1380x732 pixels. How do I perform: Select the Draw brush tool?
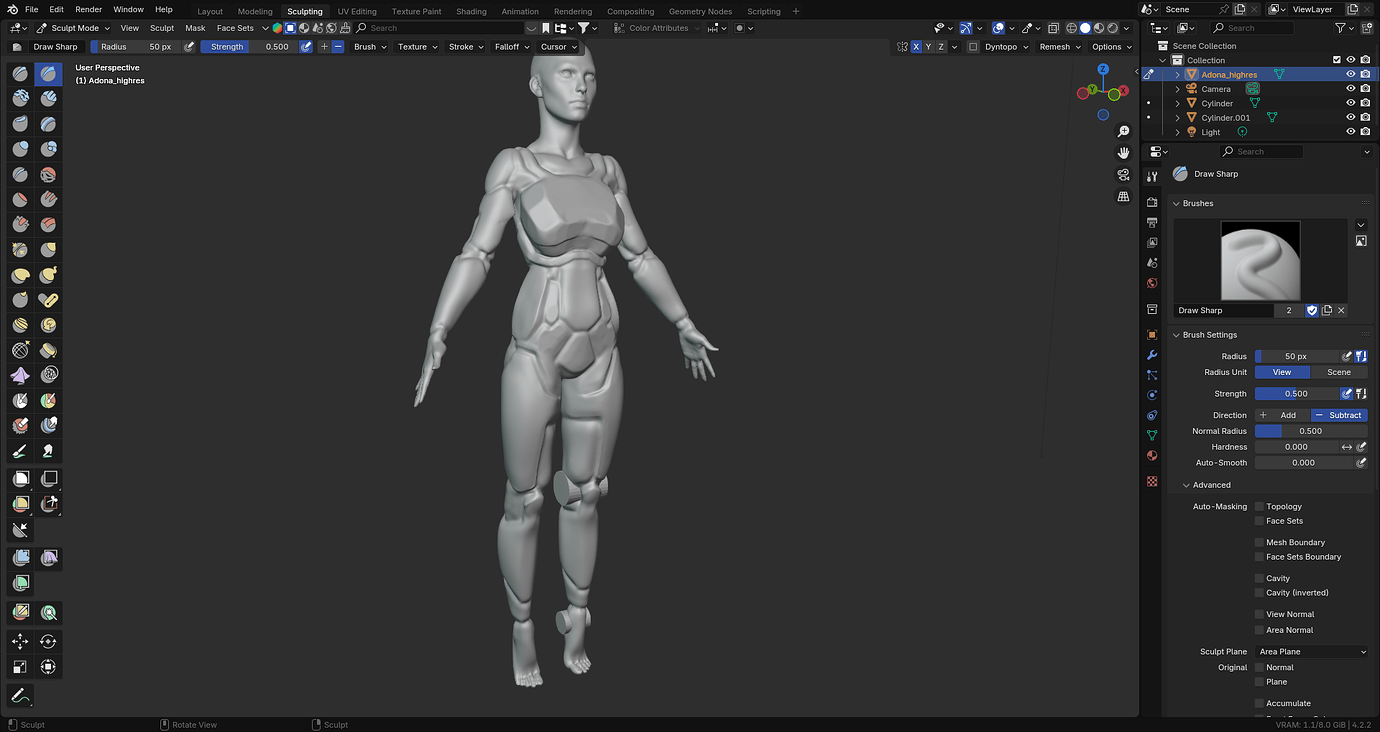pos(20,73)
